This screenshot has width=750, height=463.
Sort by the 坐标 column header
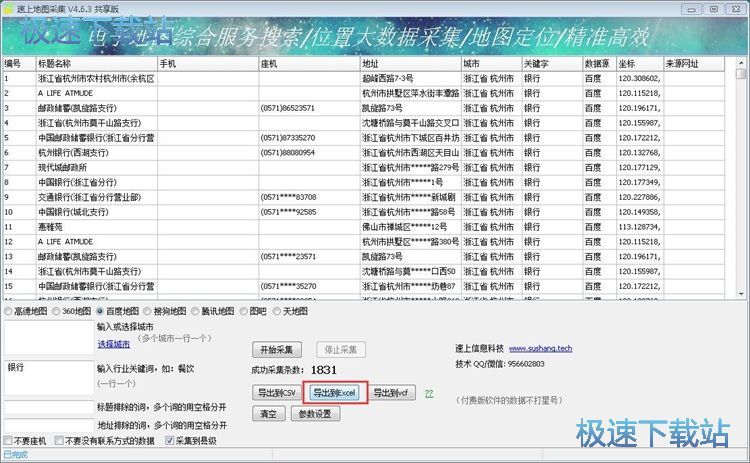[x=640, y=64]
